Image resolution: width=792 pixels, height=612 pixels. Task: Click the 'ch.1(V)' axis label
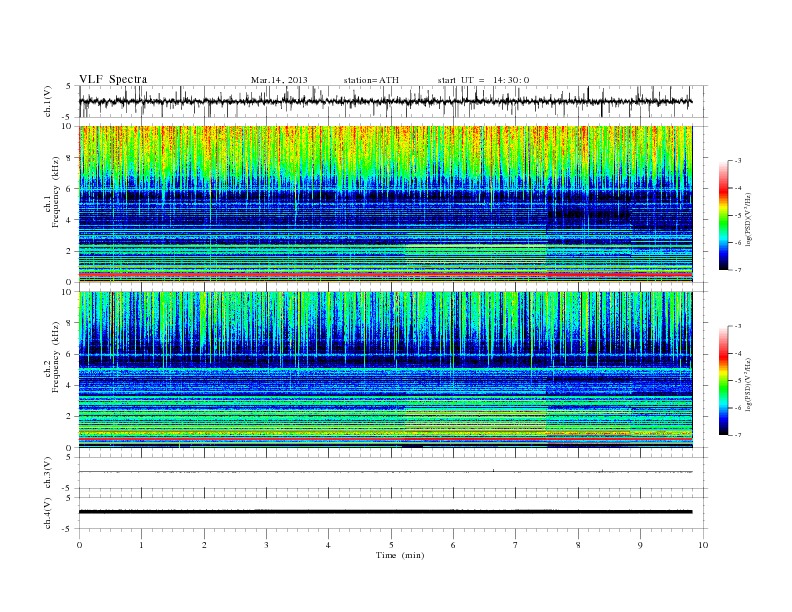[48, 101]
